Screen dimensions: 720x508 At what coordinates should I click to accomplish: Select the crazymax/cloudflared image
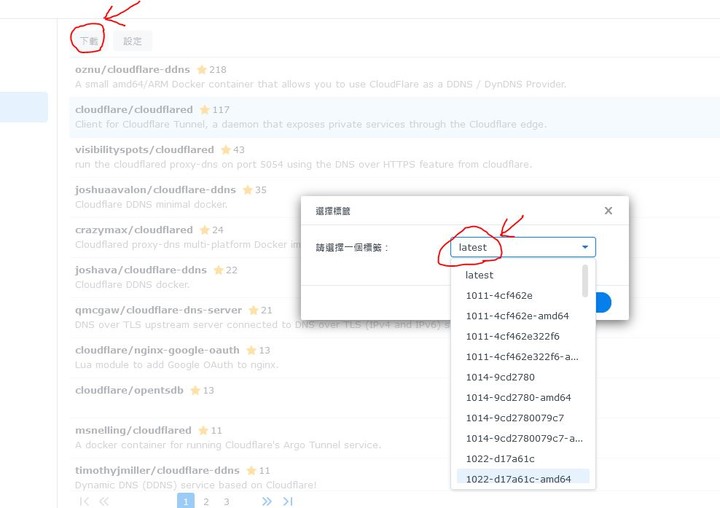point(185,237)
